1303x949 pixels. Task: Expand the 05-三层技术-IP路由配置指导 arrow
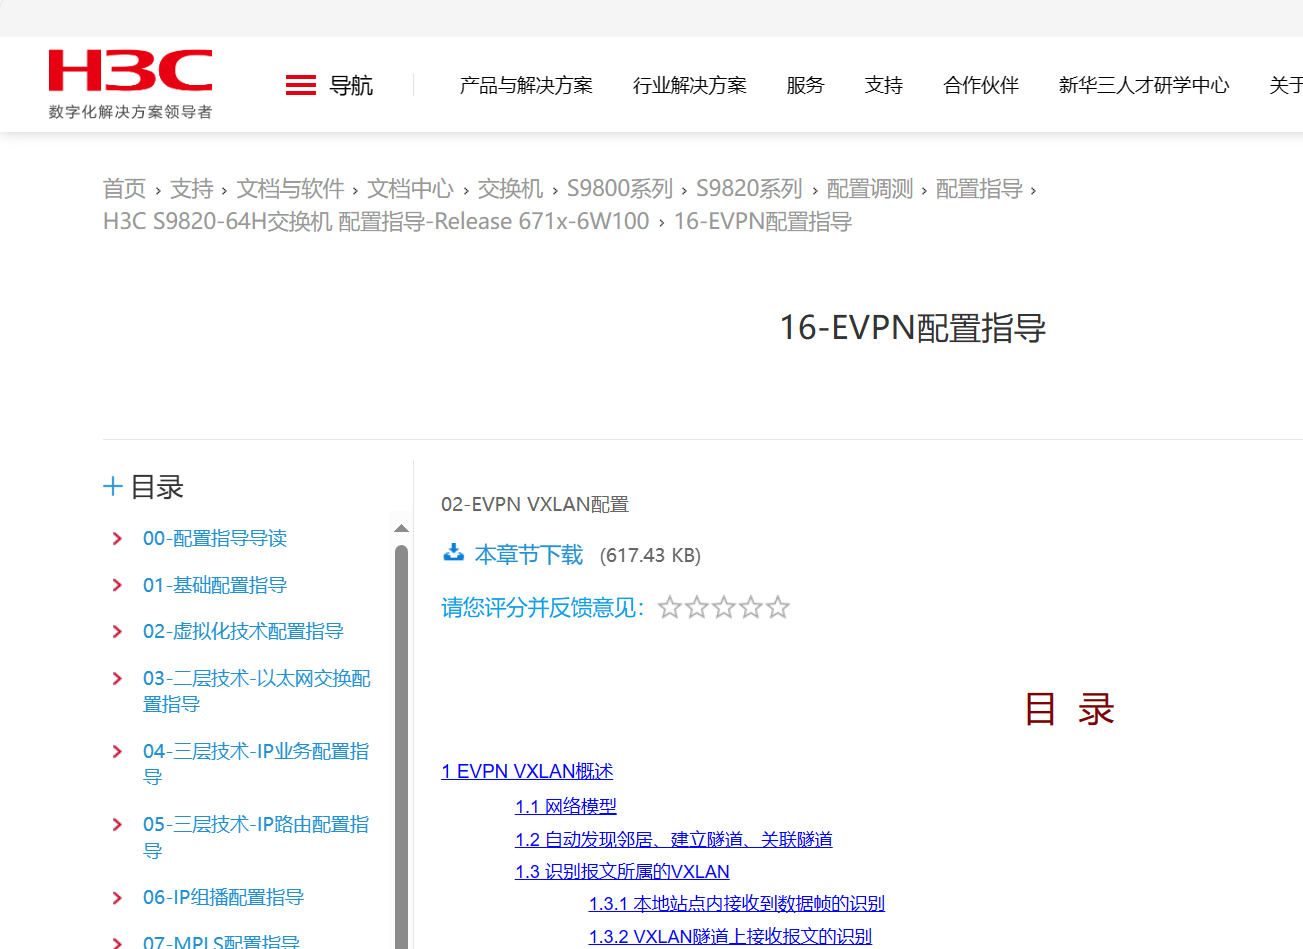[x=117, y=825]
